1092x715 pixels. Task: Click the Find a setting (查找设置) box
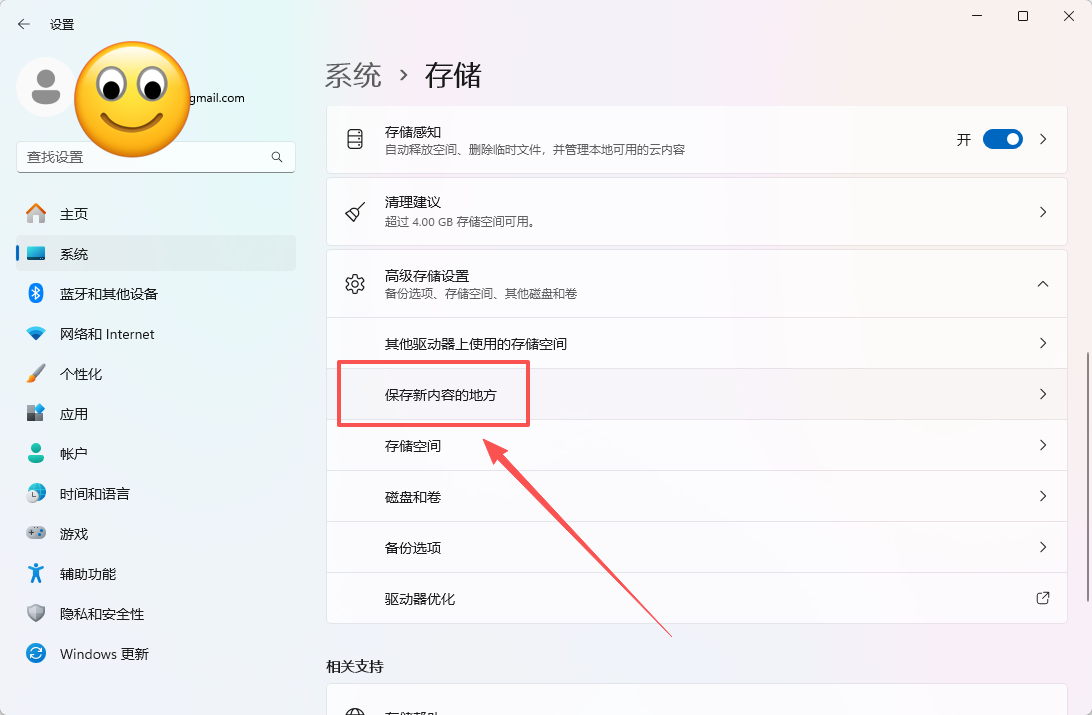point(145,157)
